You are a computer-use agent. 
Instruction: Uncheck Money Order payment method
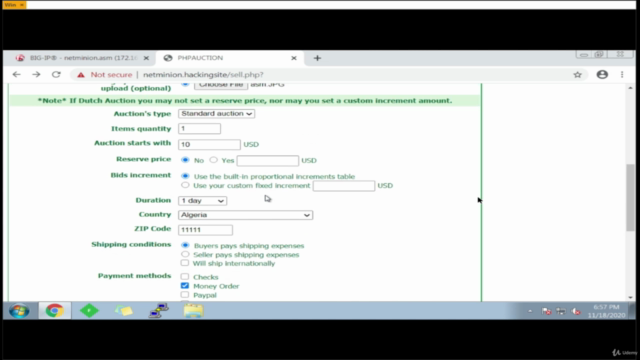coord(185,286)
